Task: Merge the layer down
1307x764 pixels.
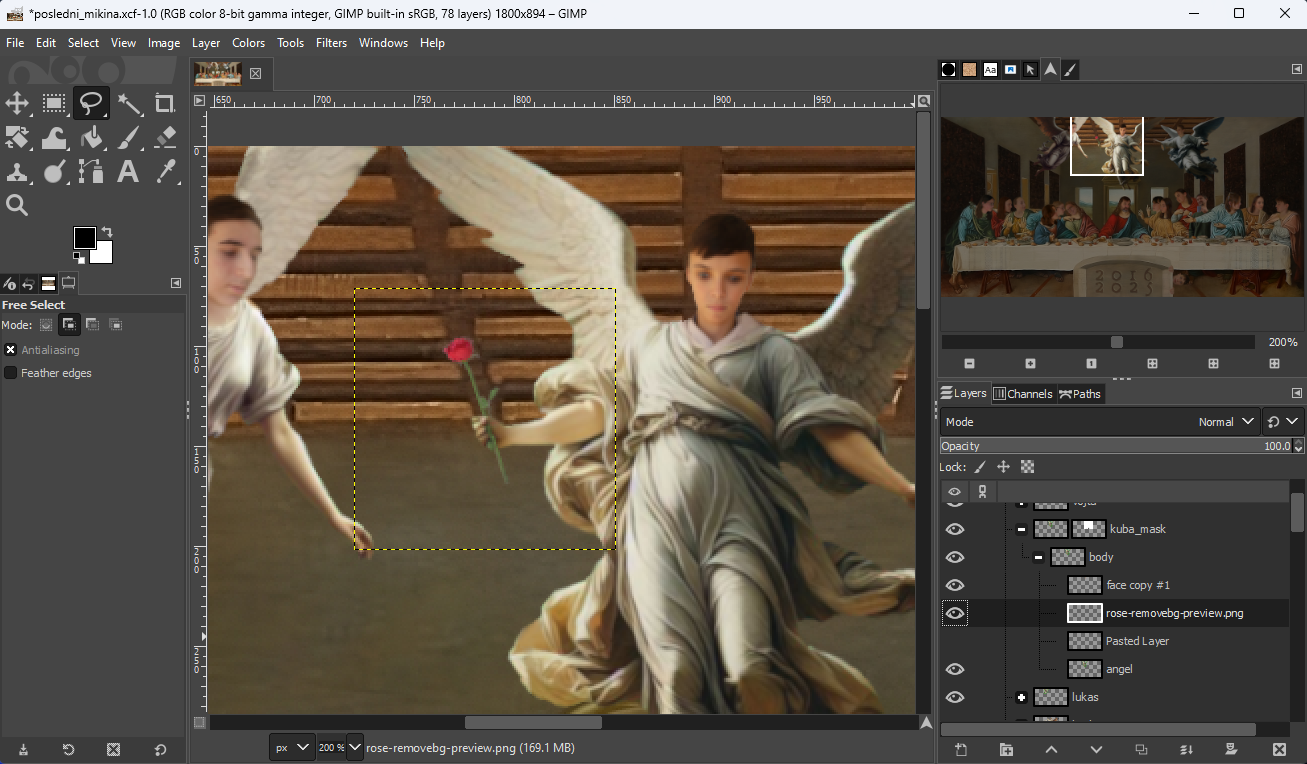Action: (1187, 749)
